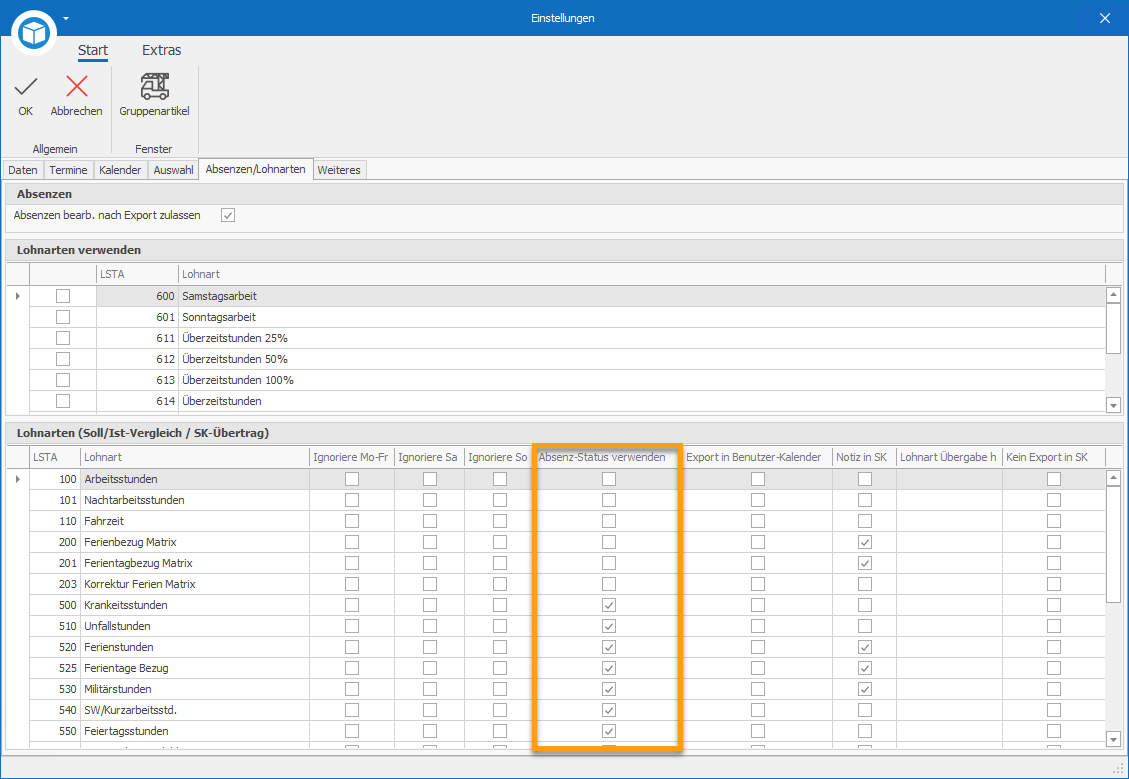Sort by Lohnart column in Lohnarten verwenden

coord(642,274)
